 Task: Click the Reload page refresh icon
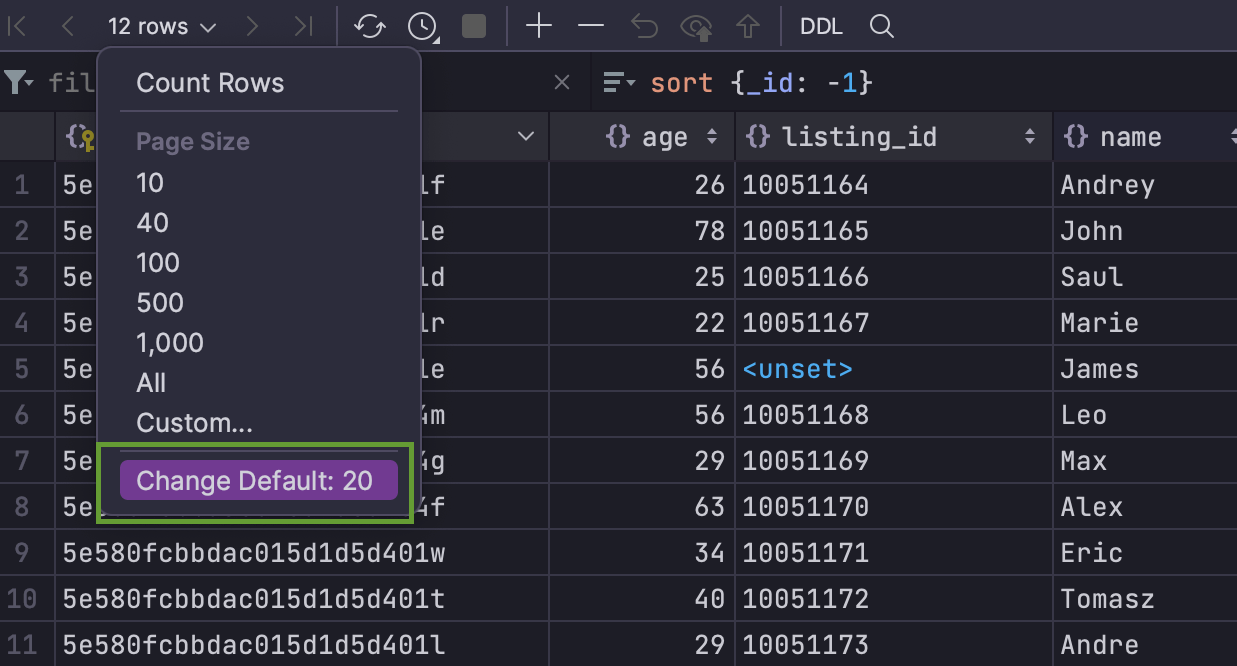pos(370,27)
